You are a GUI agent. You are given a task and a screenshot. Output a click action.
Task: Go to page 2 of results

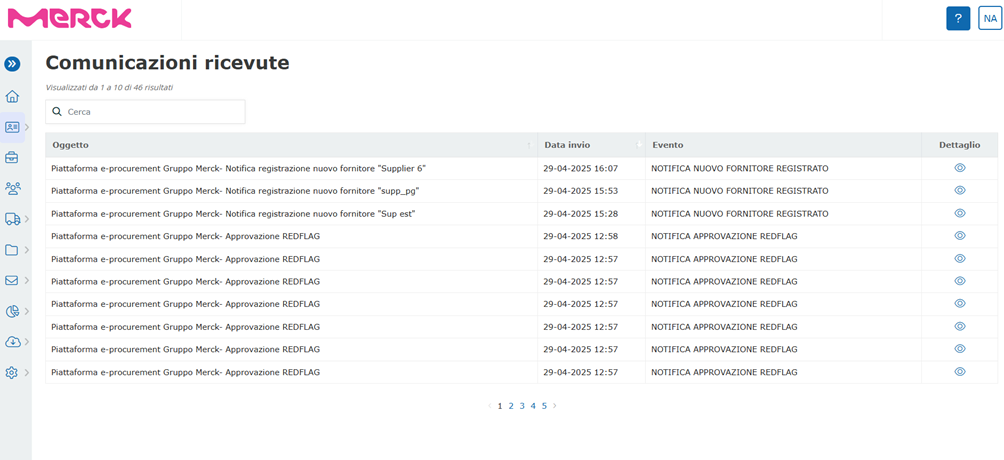coord(511,406)
